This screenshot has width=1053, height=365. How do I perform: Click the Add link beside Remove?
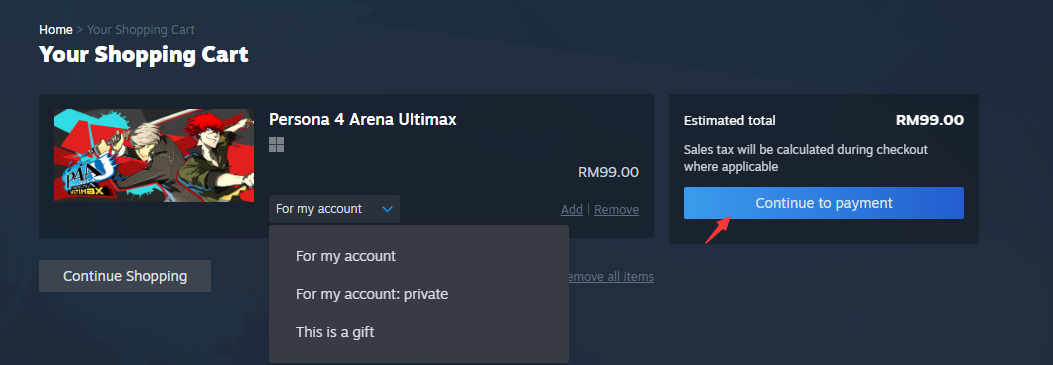[x=571, y=210]
